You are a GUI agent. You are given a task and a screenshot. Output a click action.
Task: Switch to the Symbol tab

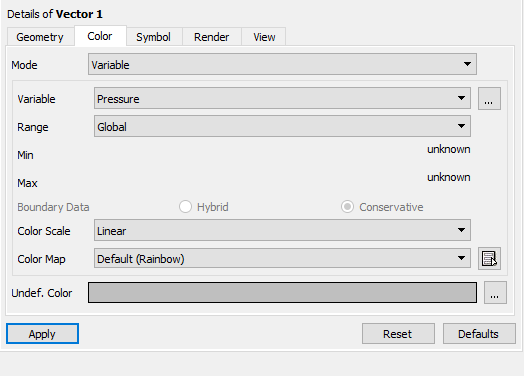154,37
